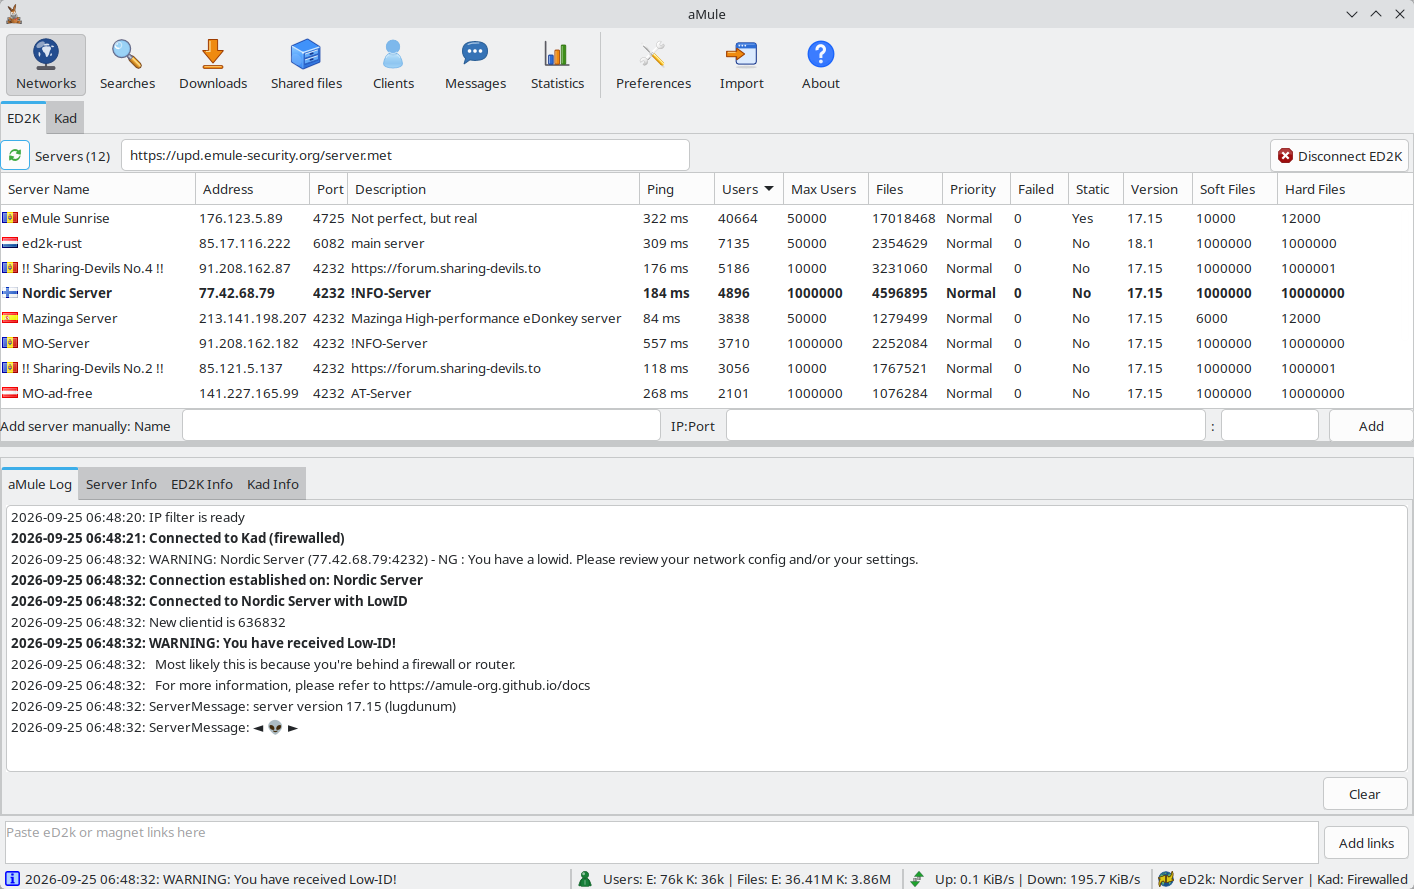
Task: Open Preferences
Action: click(653, 65)
